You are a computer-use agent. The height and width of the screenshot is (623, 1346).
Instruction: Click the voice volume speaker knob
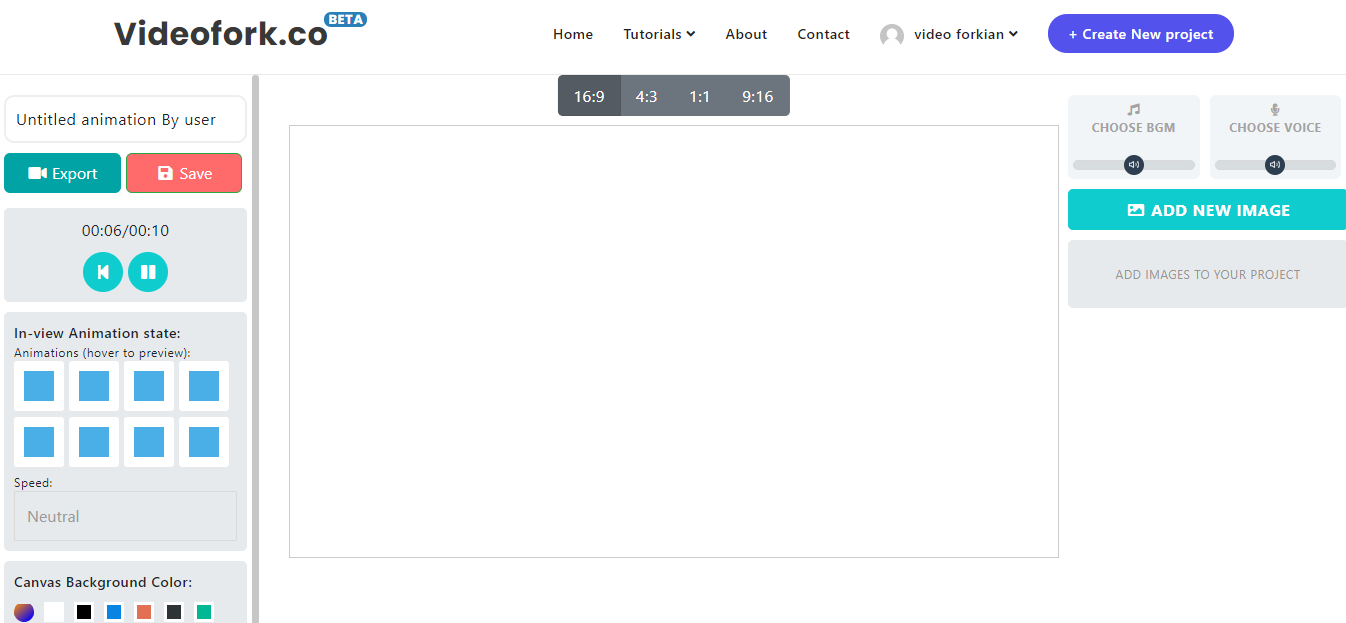pos(1275,165)
